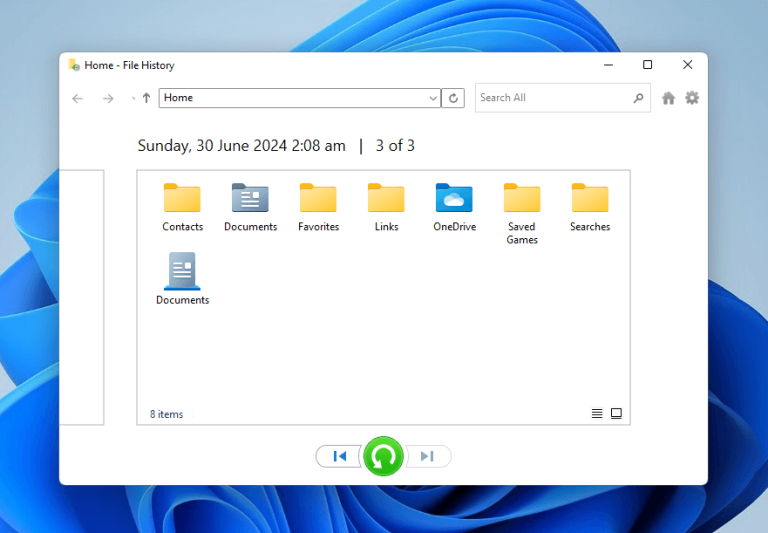The image size is (768, 533).
Task: Click the File History window icon
Action: point(74,65)
